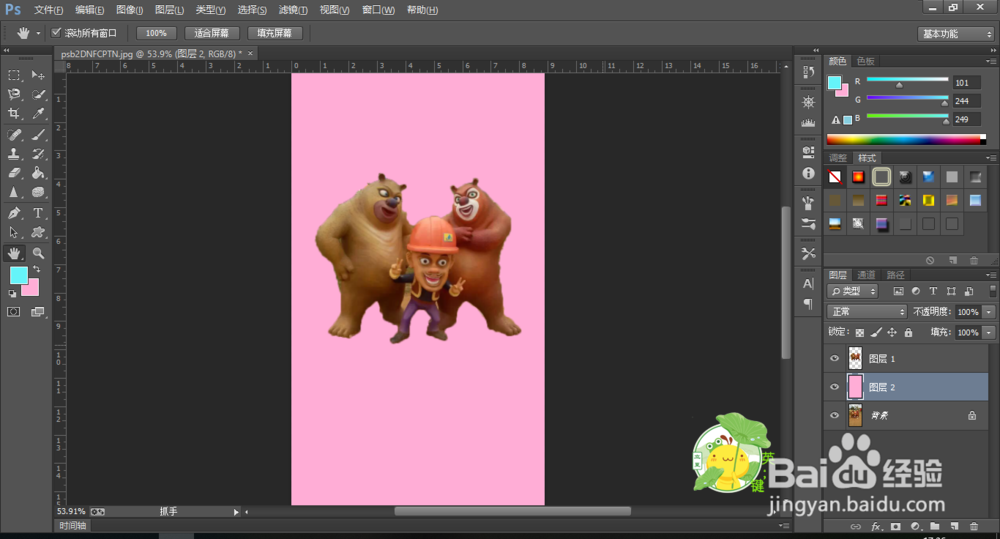Toggle the 滚动所有窗口 checkbox
The width and height of the screenshot is (1000, 539).
click(56, 33)
